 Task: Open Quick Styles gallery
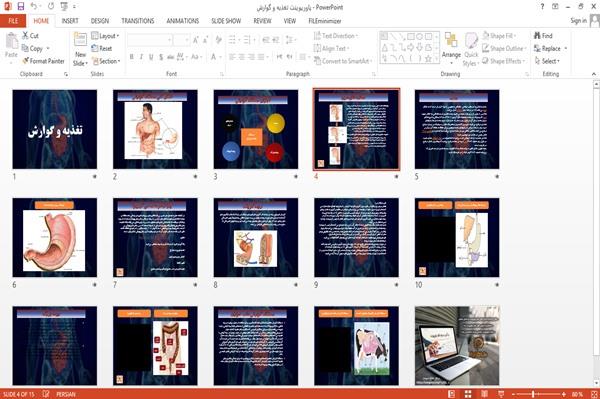coord(471,50)
